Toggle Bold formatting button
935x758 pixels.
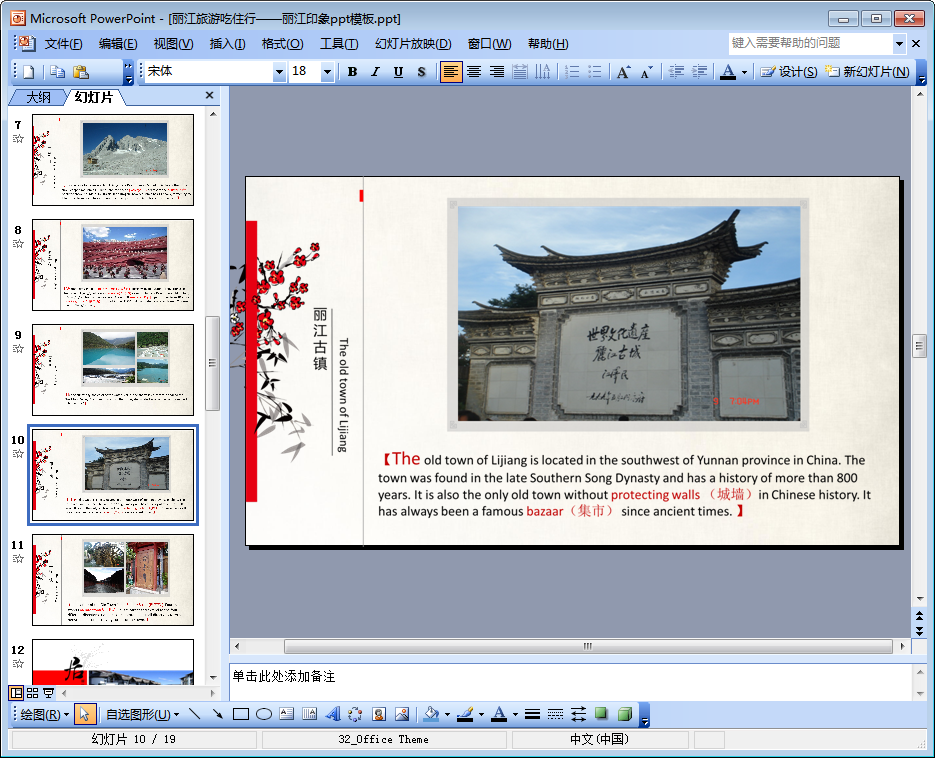[x=352, y=72]
